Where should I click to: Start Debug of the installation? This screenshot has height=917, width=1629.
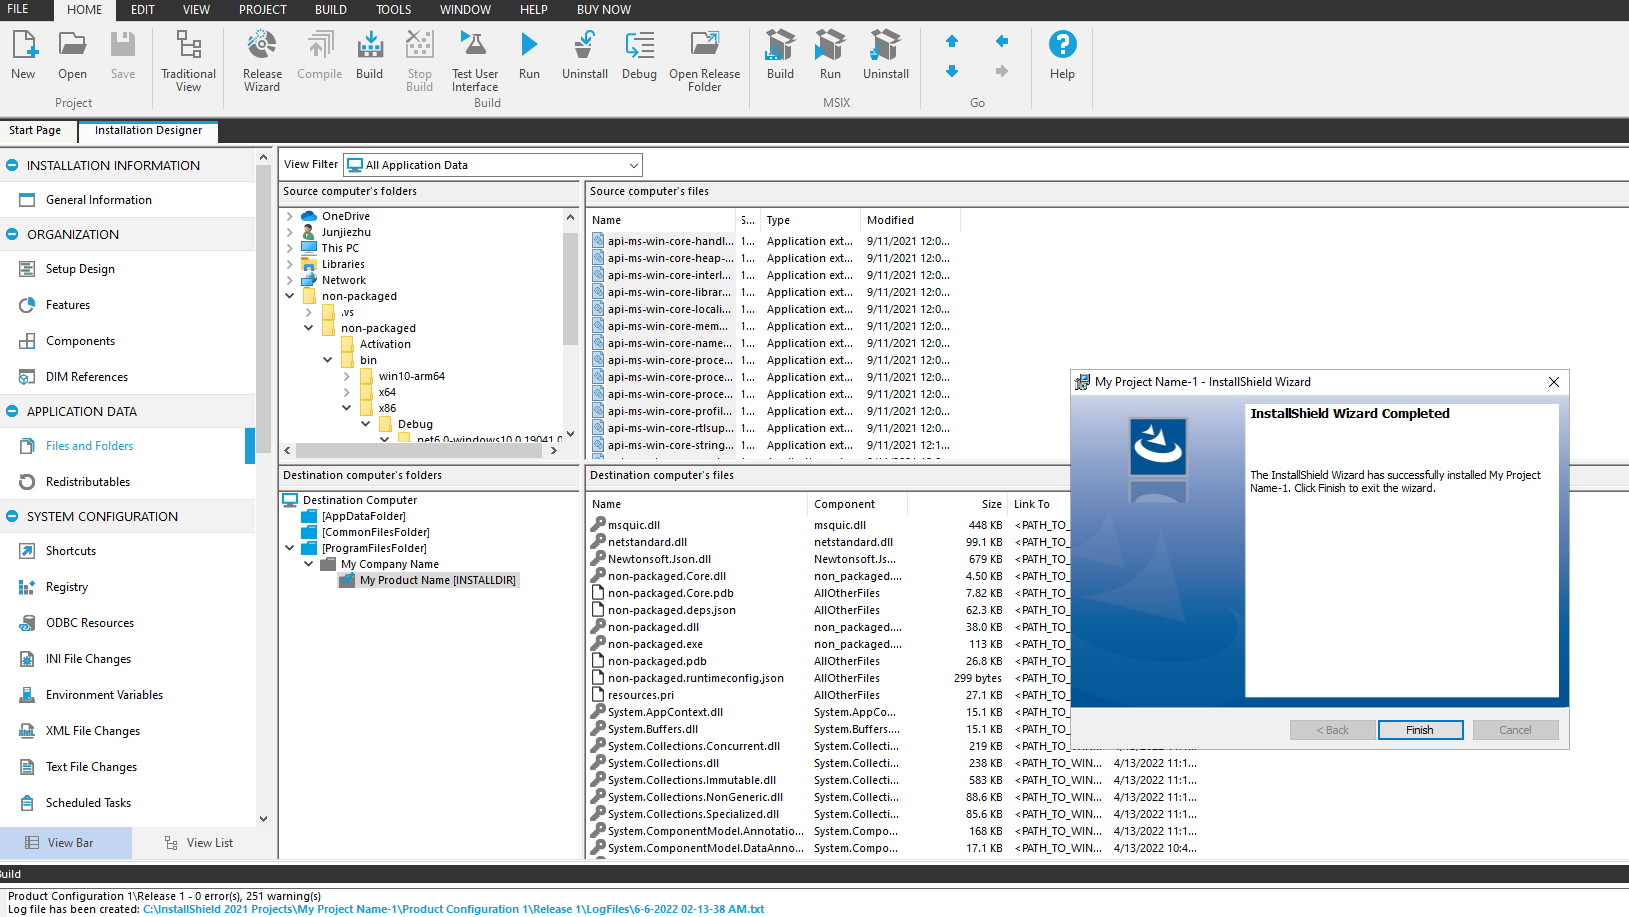pos(639,56)
